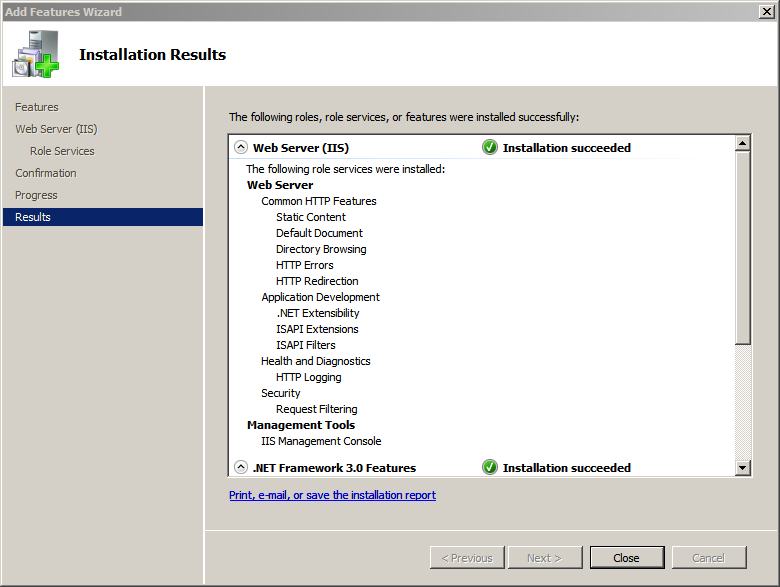The height and width of the screenshot is (587, 780).
Task: Select the Web Server (IIS) step
Action: 56,129
